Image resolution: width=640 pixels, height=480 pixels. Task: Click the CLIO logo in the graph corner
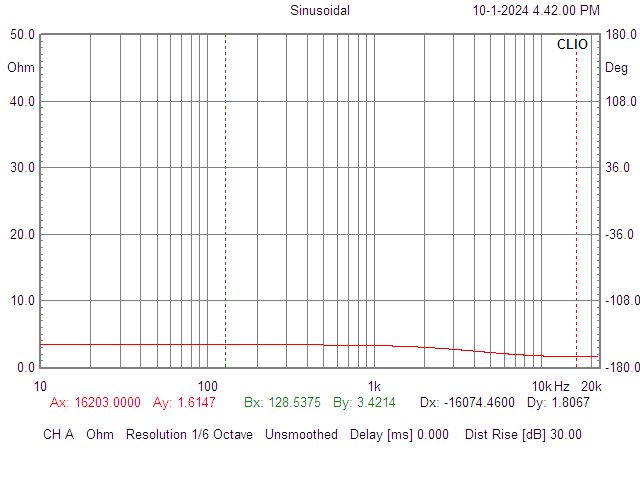572,45
